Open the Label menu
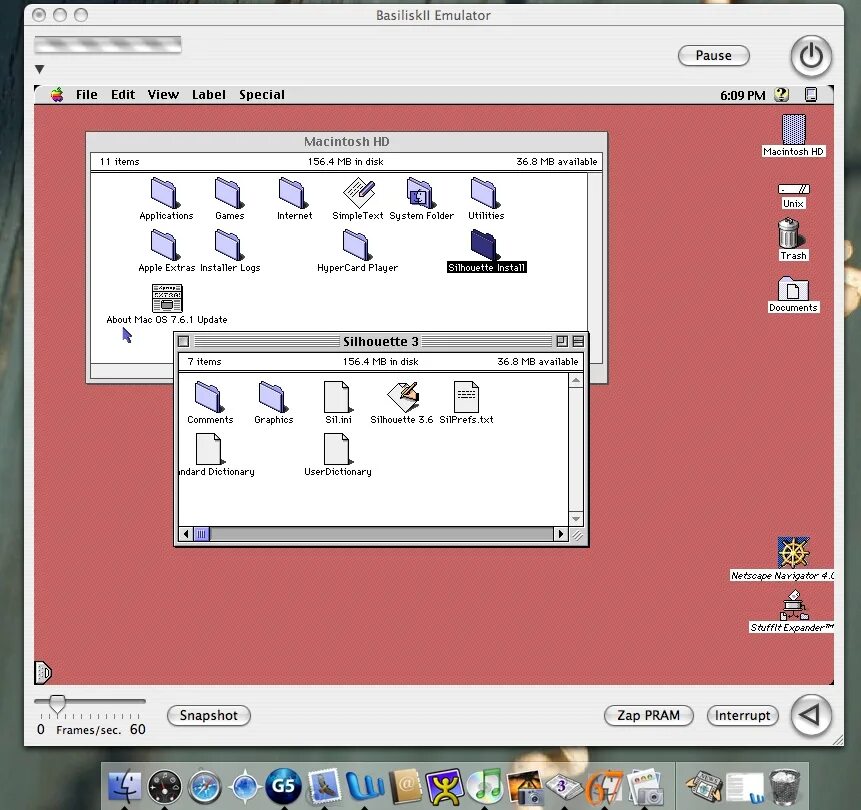This screenshot has width=861, height=810. [209, 94]
